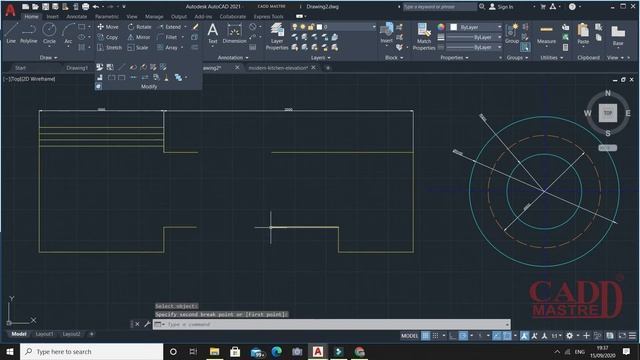
Task: Click the Undo arrow in quick access toolbar
Action: 96,7
